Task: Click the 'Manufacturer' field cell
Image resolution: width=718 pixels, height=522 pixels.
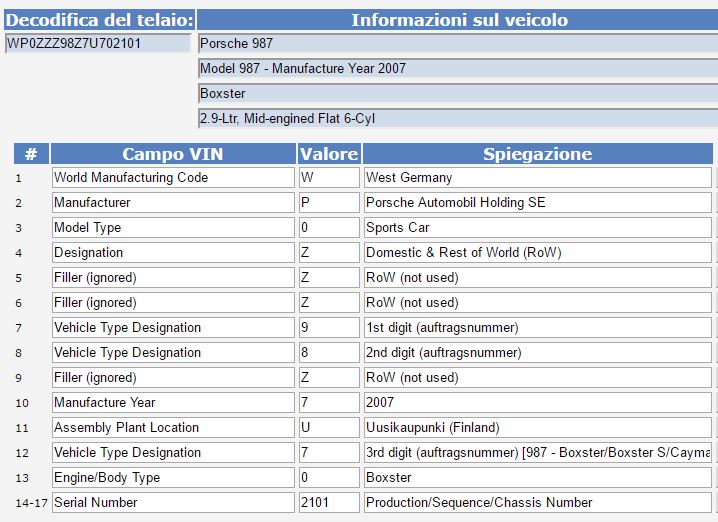Action: (173, 202)
